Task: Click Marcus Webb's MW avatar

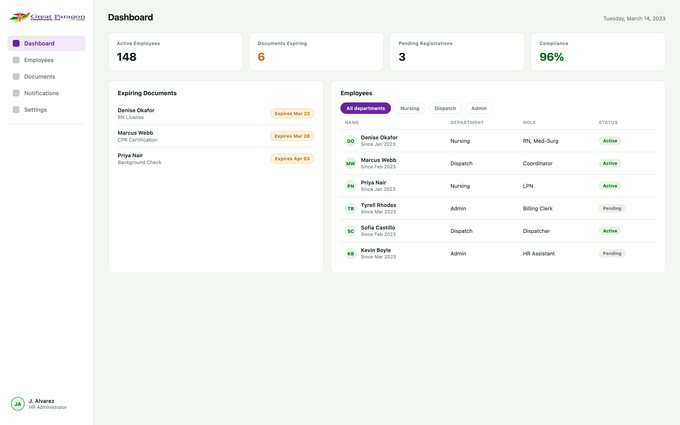Action: [x=350, y=163]
